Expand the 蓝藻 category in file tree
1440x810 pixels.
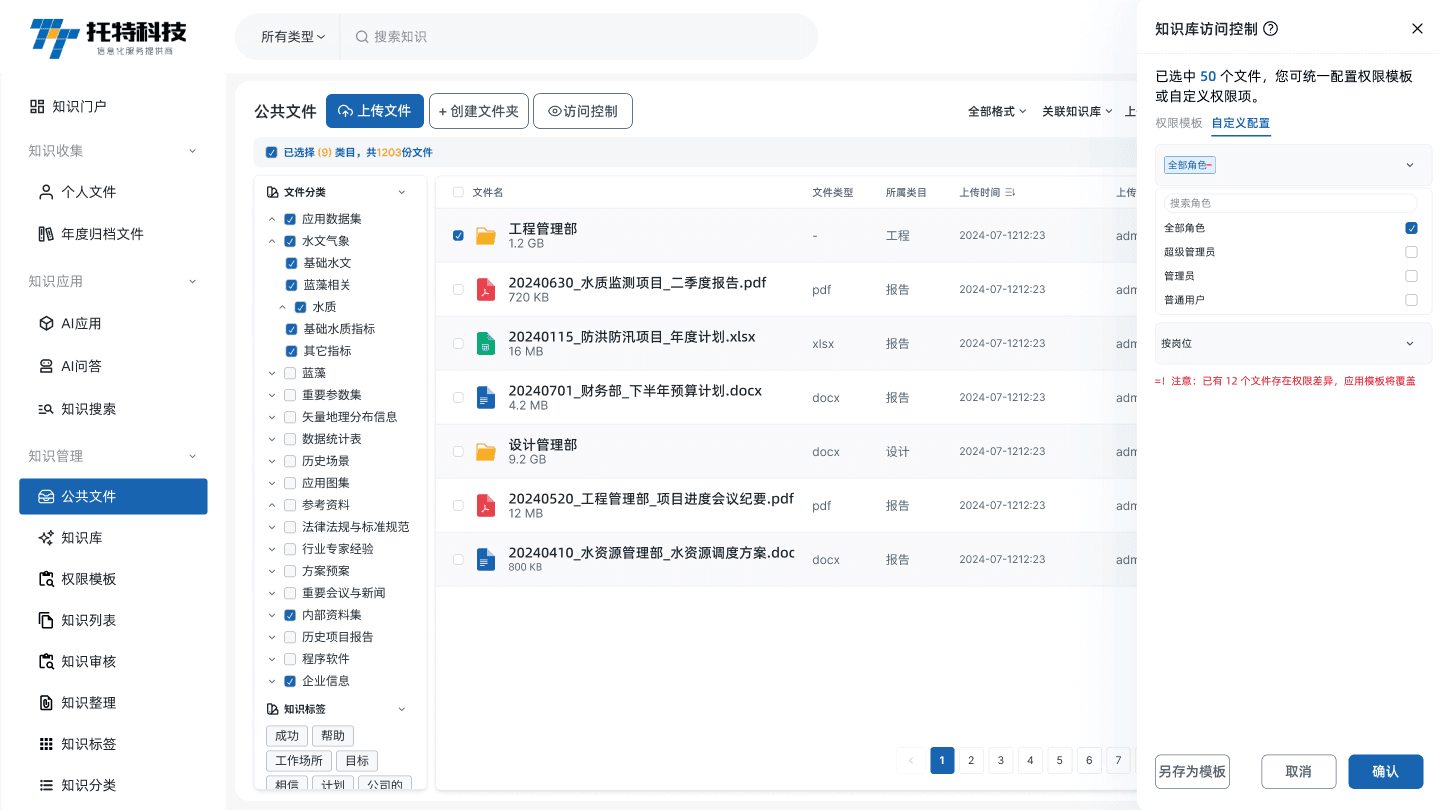click(x=273, y=372)
